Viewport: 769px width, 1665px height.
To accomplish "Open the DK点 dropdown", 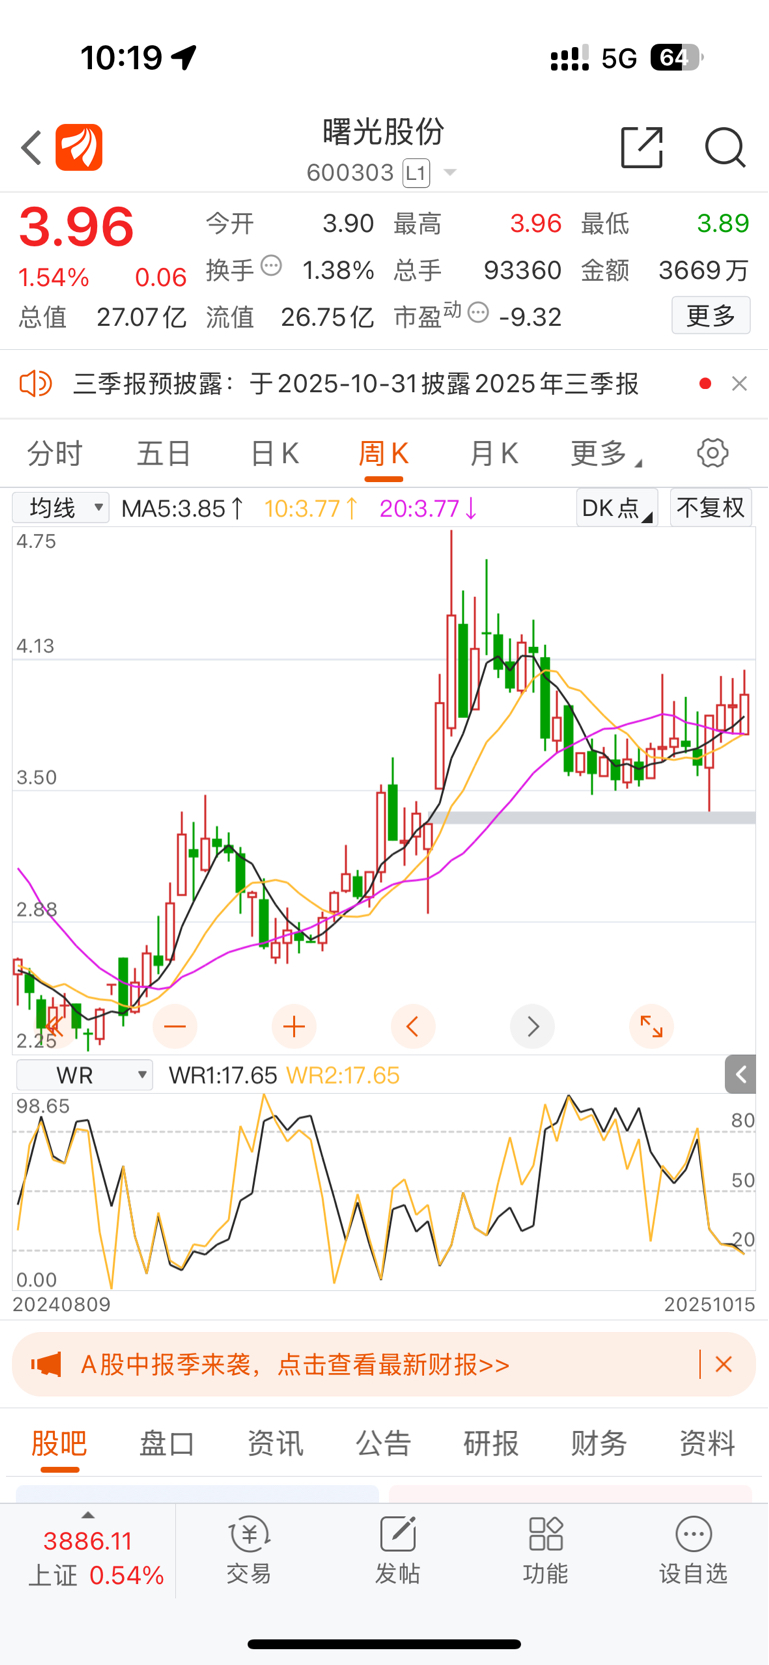I will pos(617,508).
